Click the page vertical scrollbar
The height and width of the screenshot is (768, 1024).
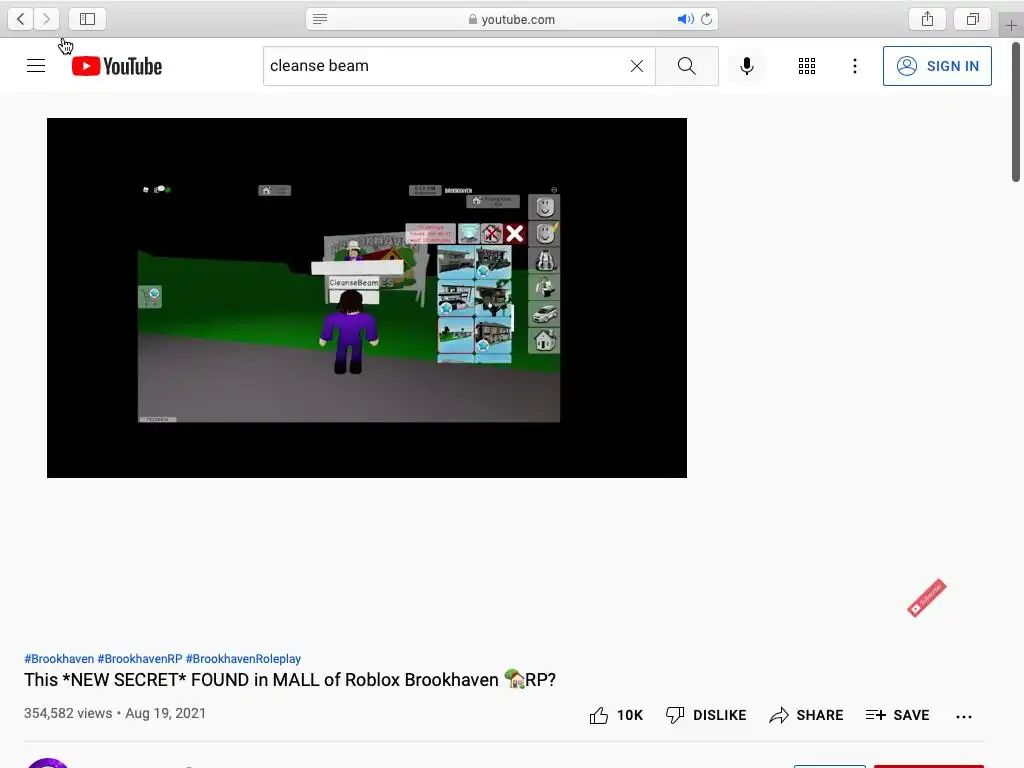pyautogui.click(x=1016, y=111)
